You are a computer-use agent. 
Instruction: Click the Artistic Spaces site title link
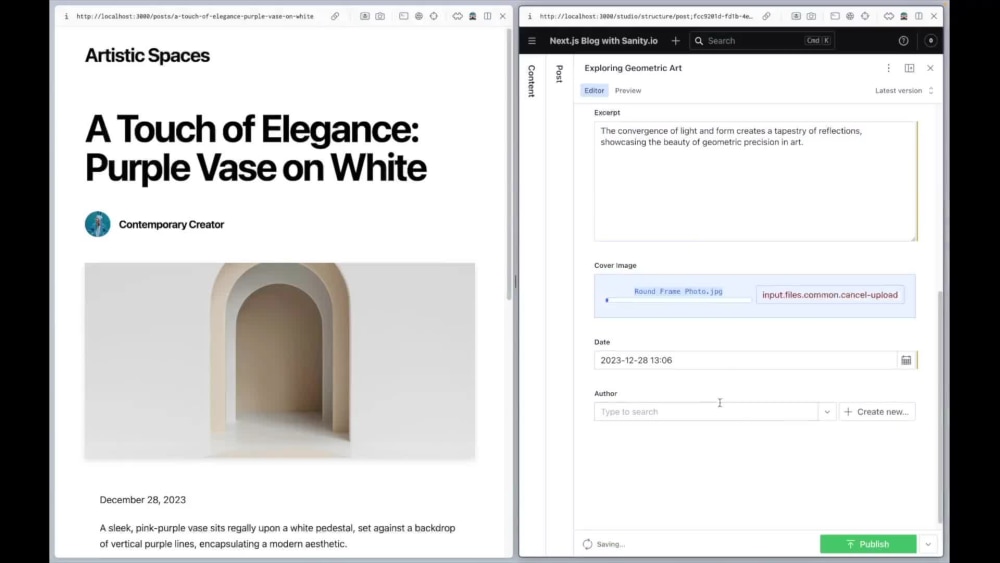(x=147, y=55)
